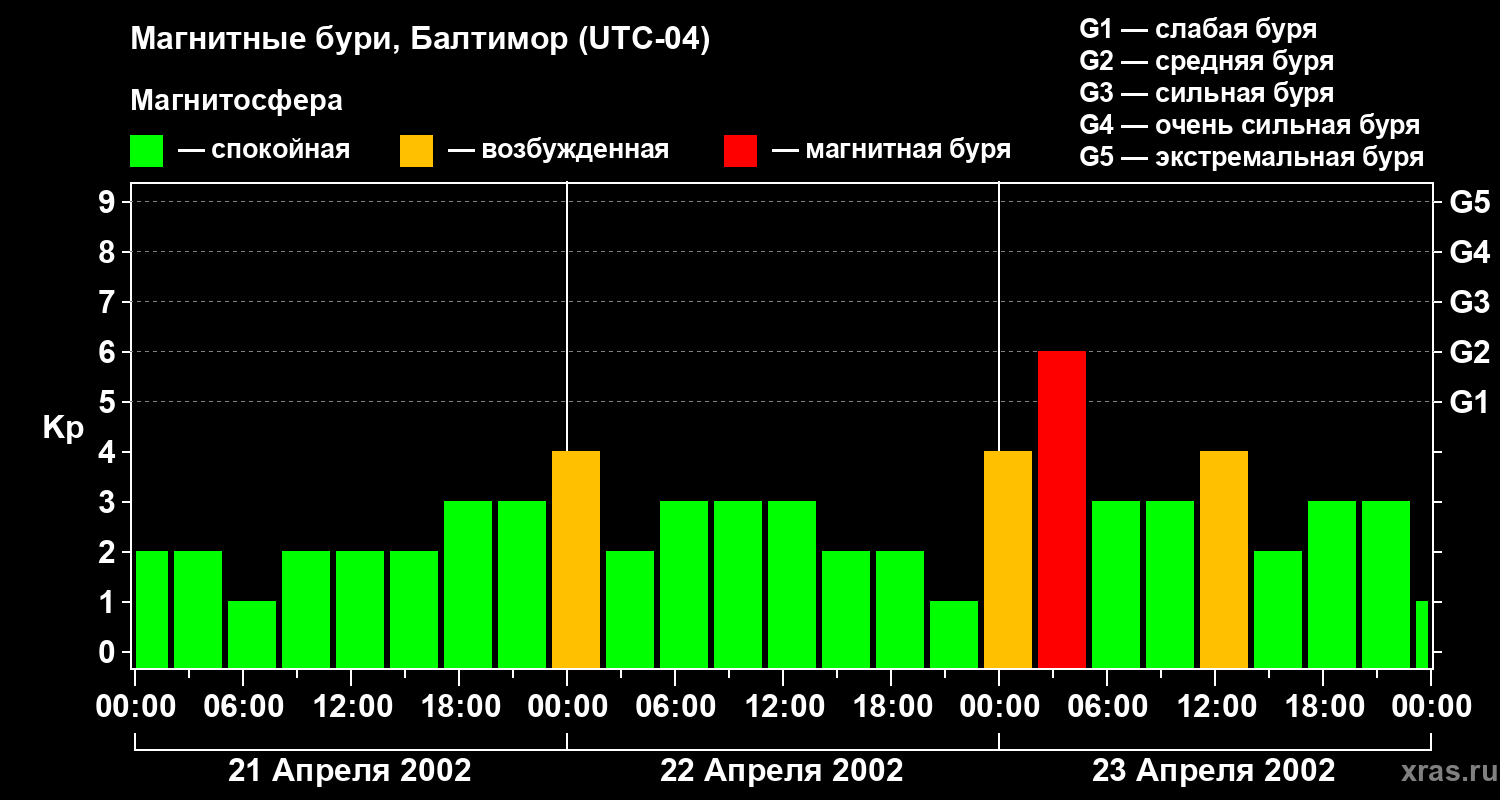The width and height of the screenshot is (1500, 800).
Task: Select the orange bar at 12:00 on 23 April
Action: pyautogui.click(x=1224, y=559)
